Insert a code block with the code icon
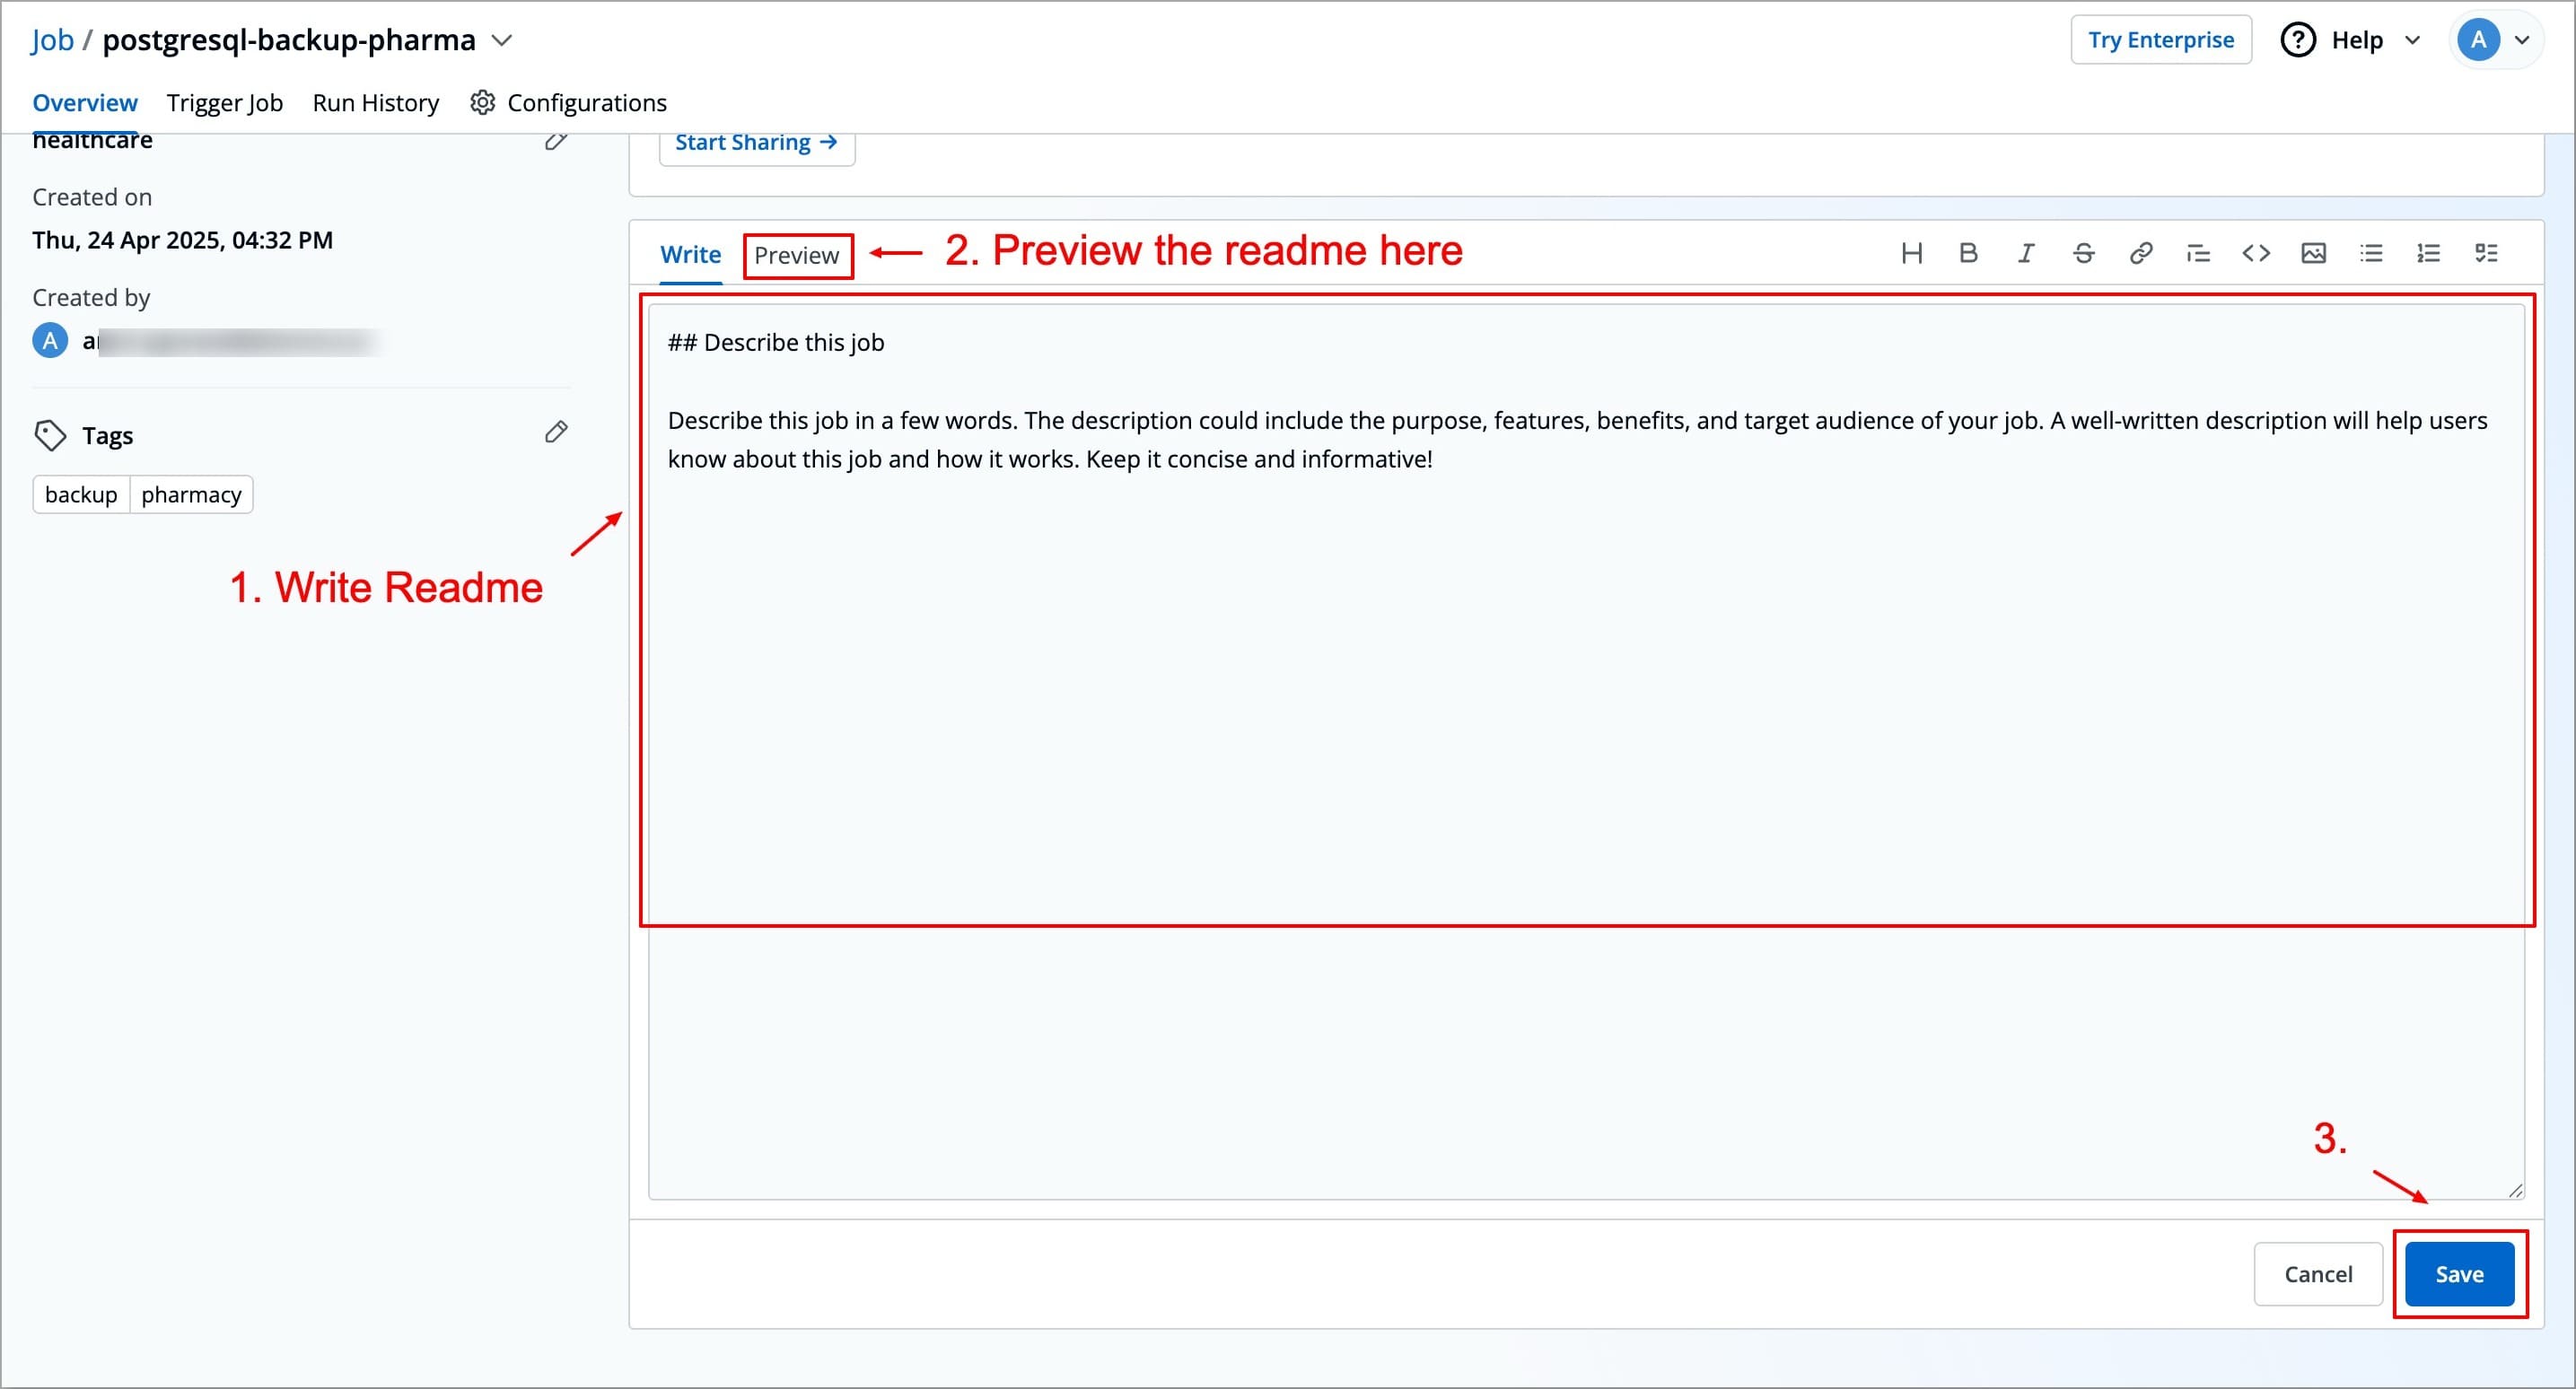Viewport: 2576px width, 1389px height. click(x=2256, y=253)
